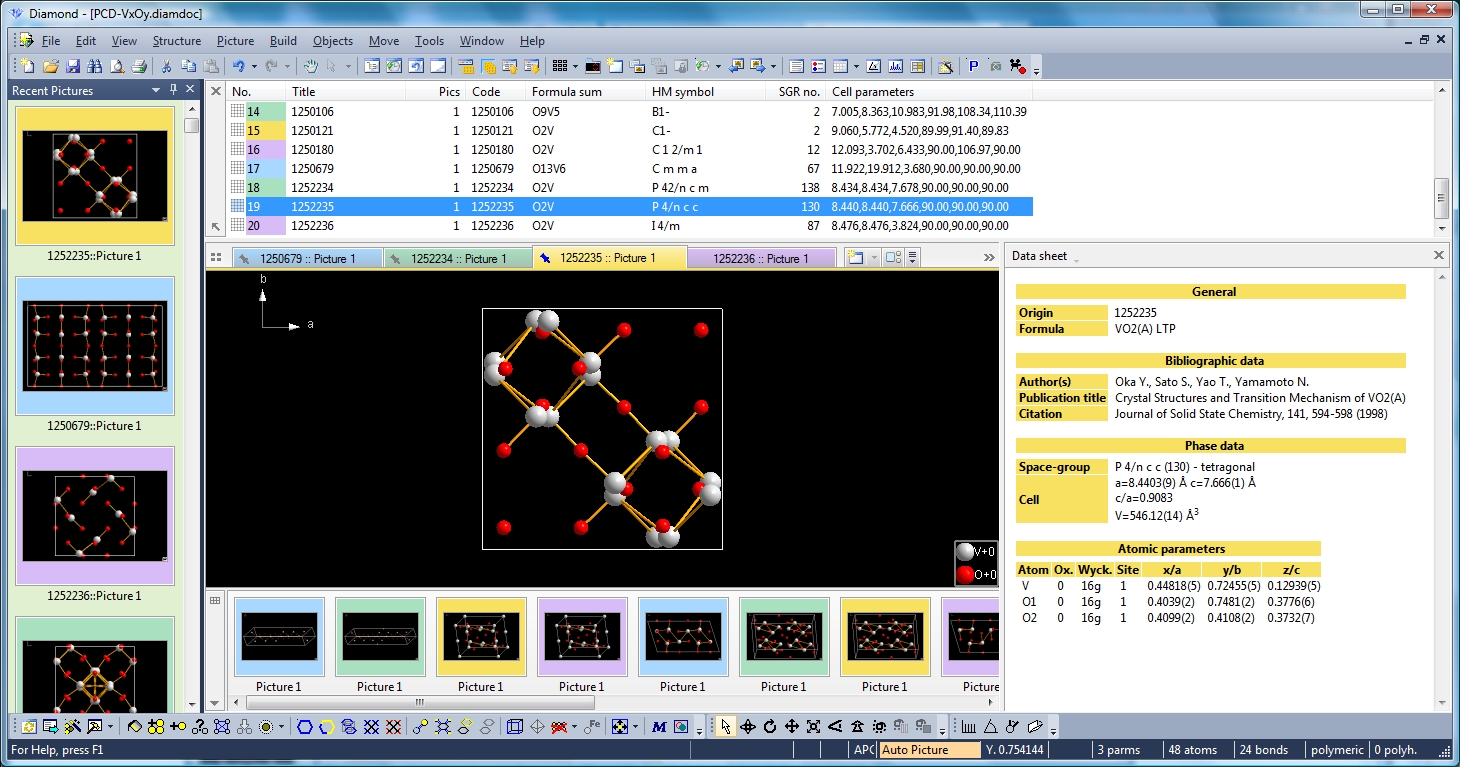1460x767 pixels.
Task: Open the Recent Pictures panel dropdown arrow
Action: (x=156, y=90)
